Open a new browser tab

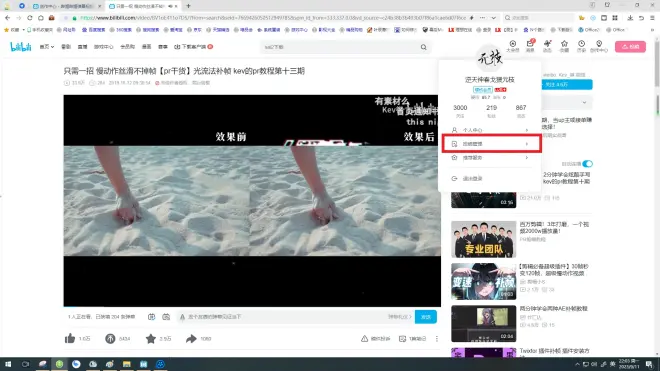coord(188,6)
